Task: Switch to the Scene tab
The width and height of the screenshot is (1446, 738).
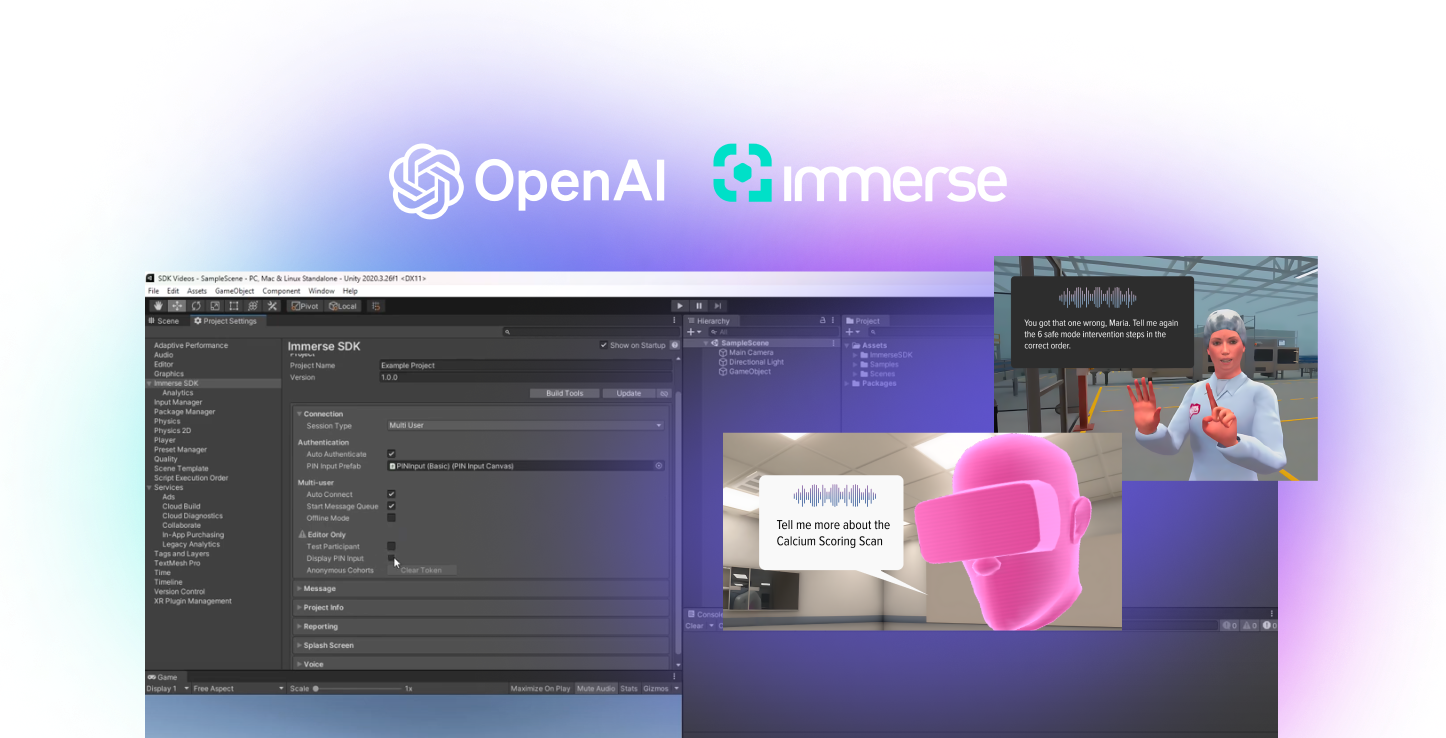Action: point(165,321)
